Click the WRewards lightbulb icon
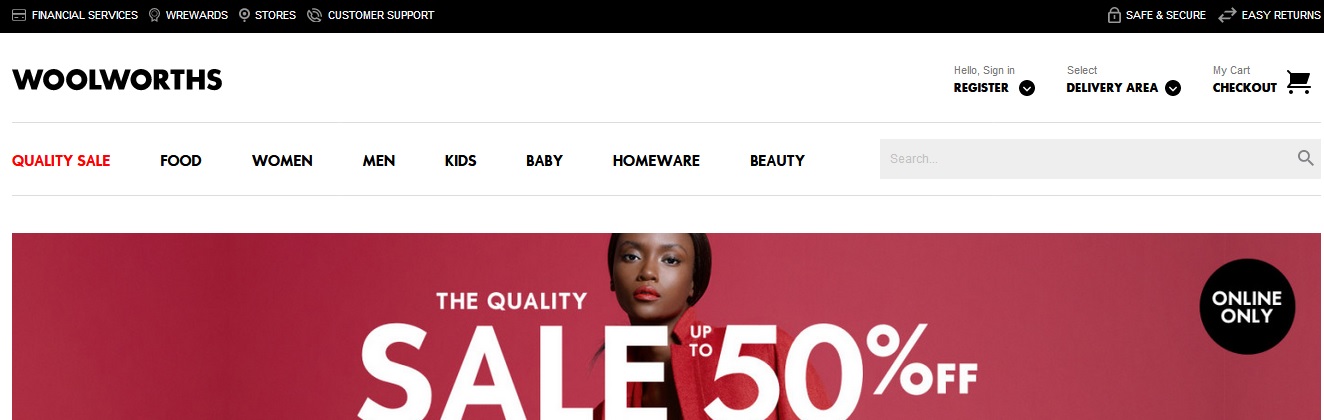Image resolution: width=1324 pixels, height=420 pixels. click(154, 15)
